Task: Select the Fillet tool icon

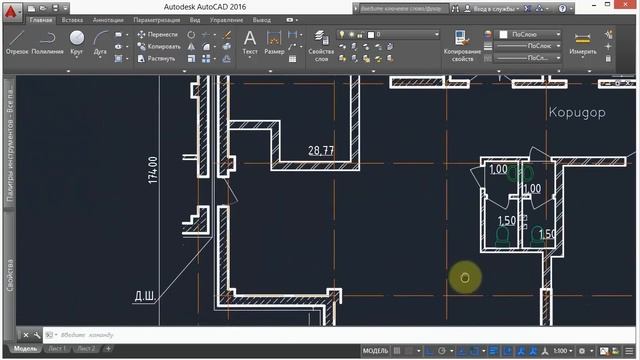Action: [x=206, y=47]
